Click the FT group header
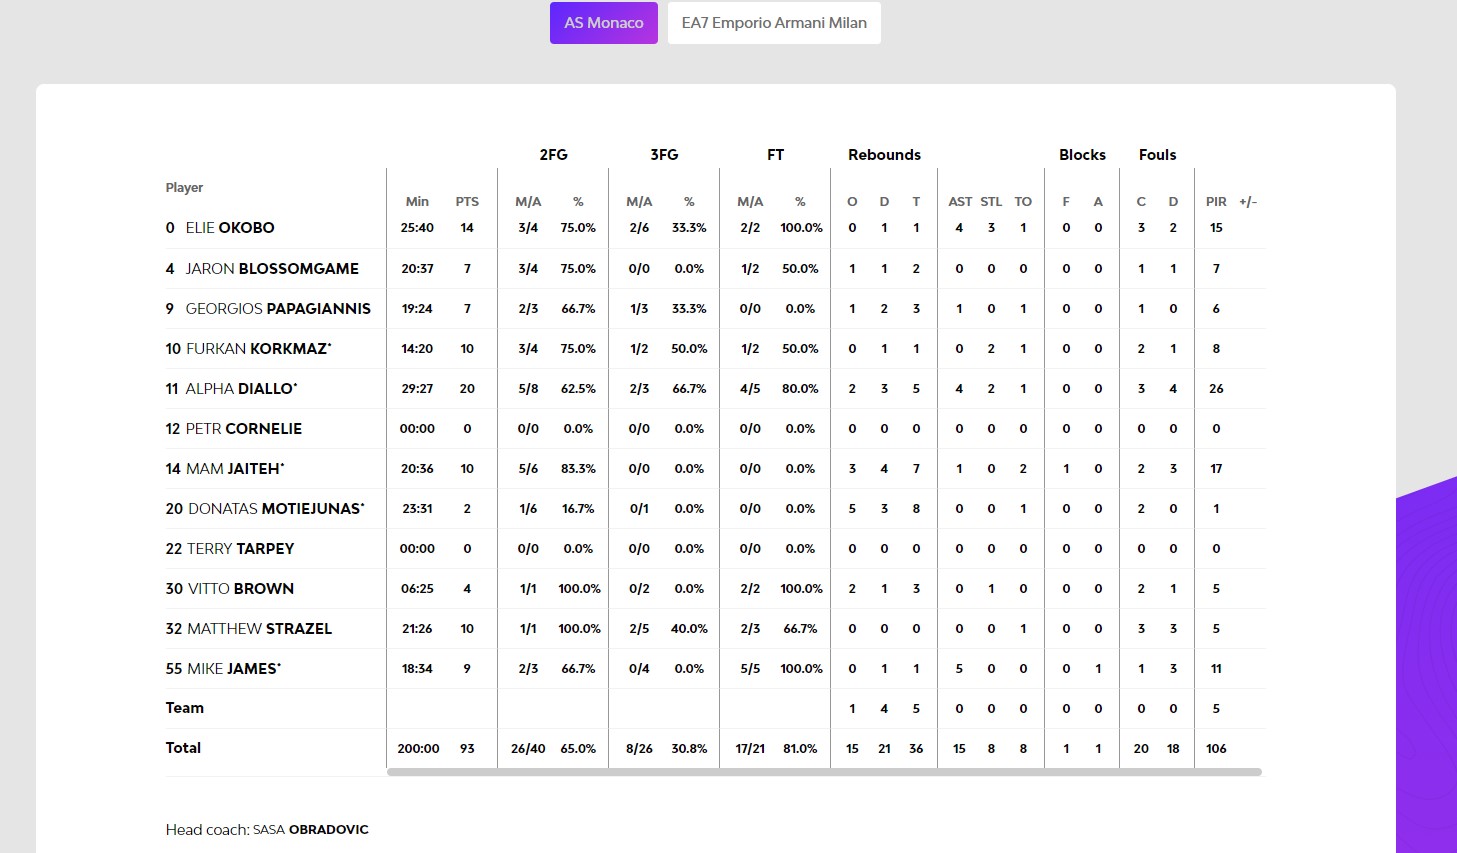The width and height of the screenshot is (1457, 853). point(775,155)
